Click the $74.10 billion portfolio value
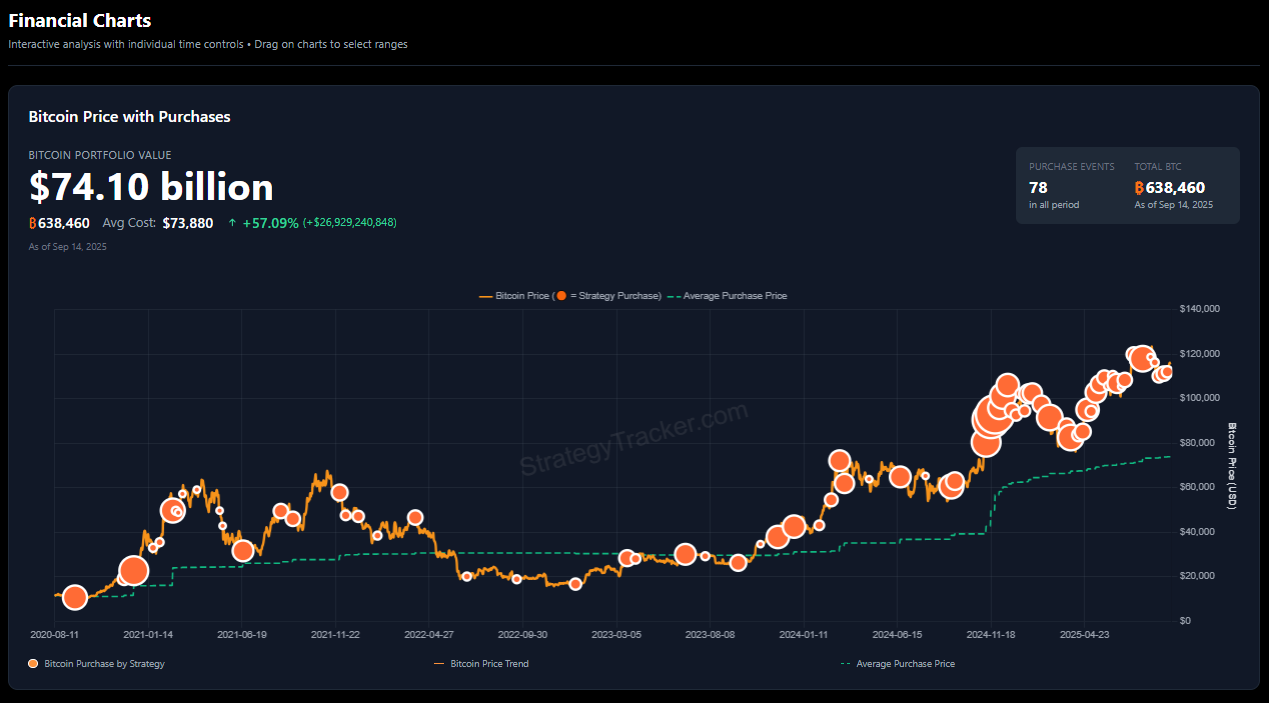This screenshot has width=1269, height=703. [x=151, y=188]
